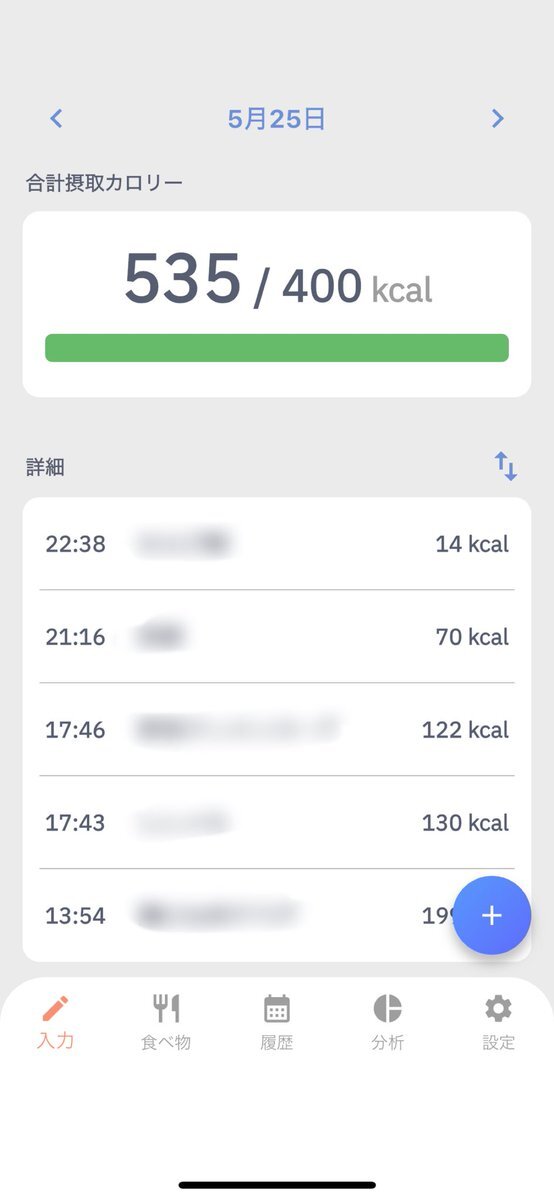Go to previous day with left chevron
The height and width of the screenshot is (1200, 554).
click(x=56, y=119)
